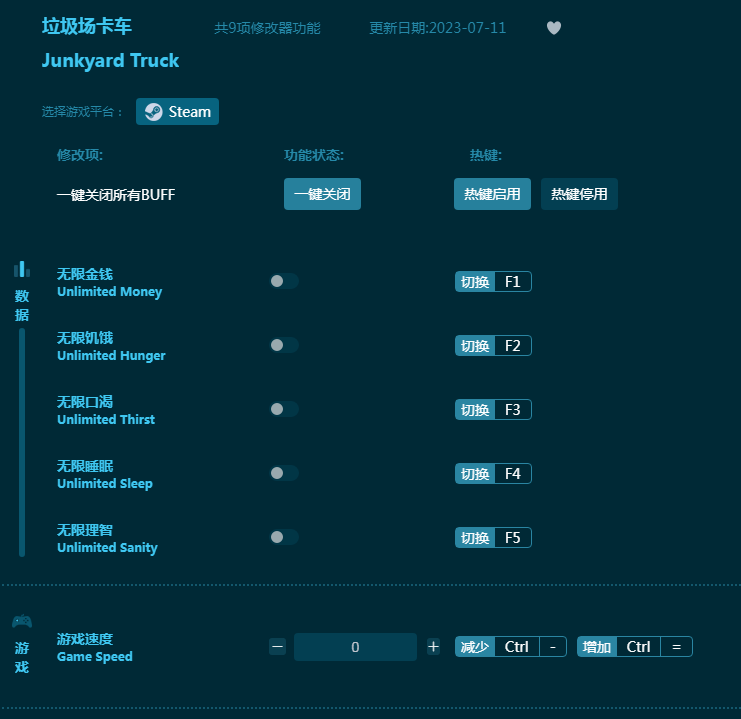741x719 pixels.
Task: Click the 游戏 sidebar section label
Action: click(x=22, y=658)
